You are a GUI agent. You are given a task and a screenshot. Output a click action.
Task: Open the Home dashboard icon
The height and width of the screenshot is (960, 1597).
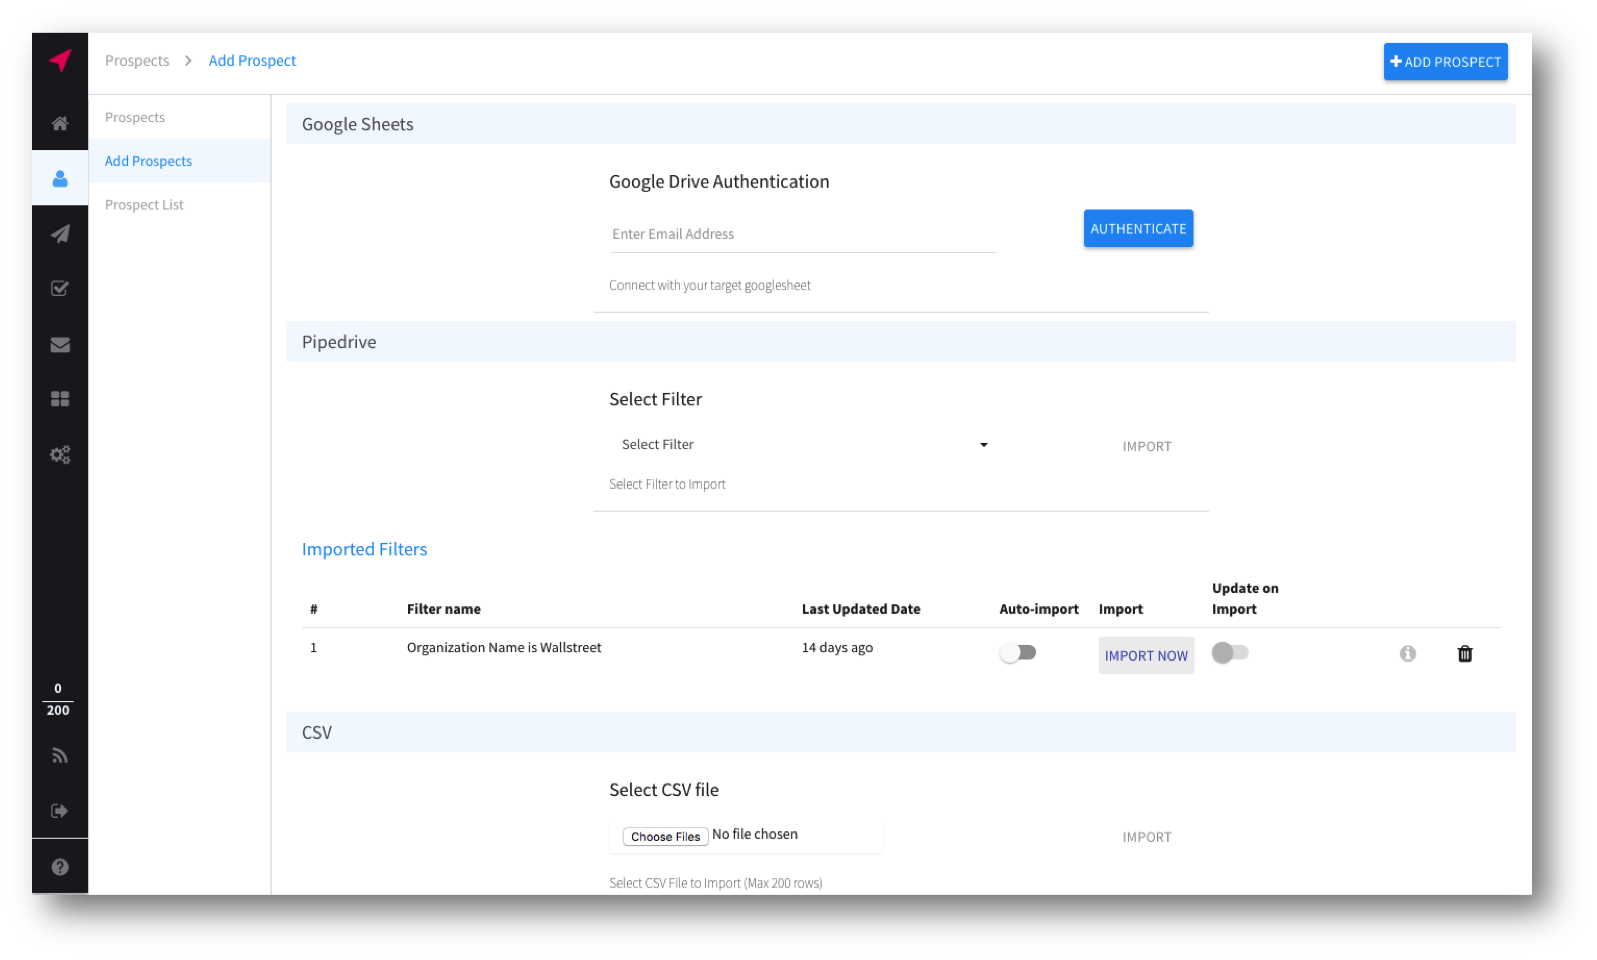(x=60, y=123)
